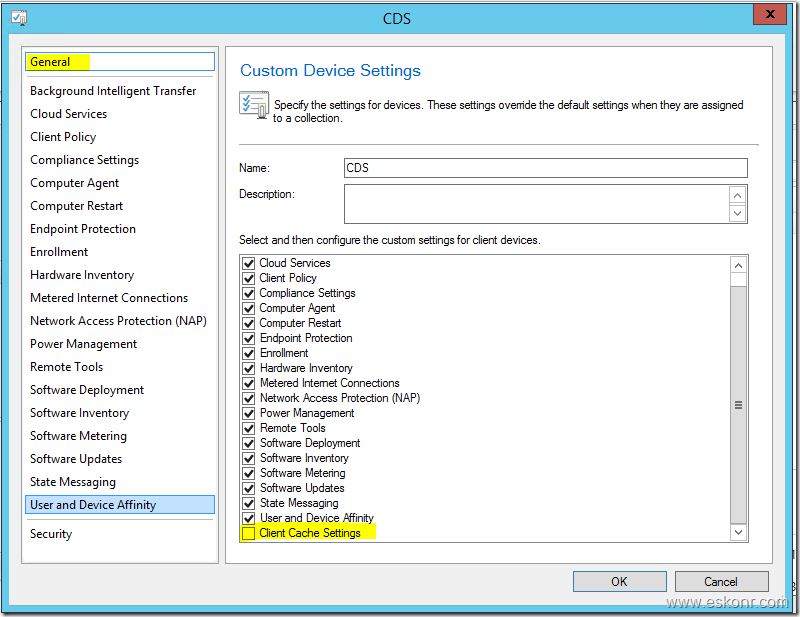Enable the Client Cache Settings checkbox
The image size is (800, 617).
[x=249, y=534]
